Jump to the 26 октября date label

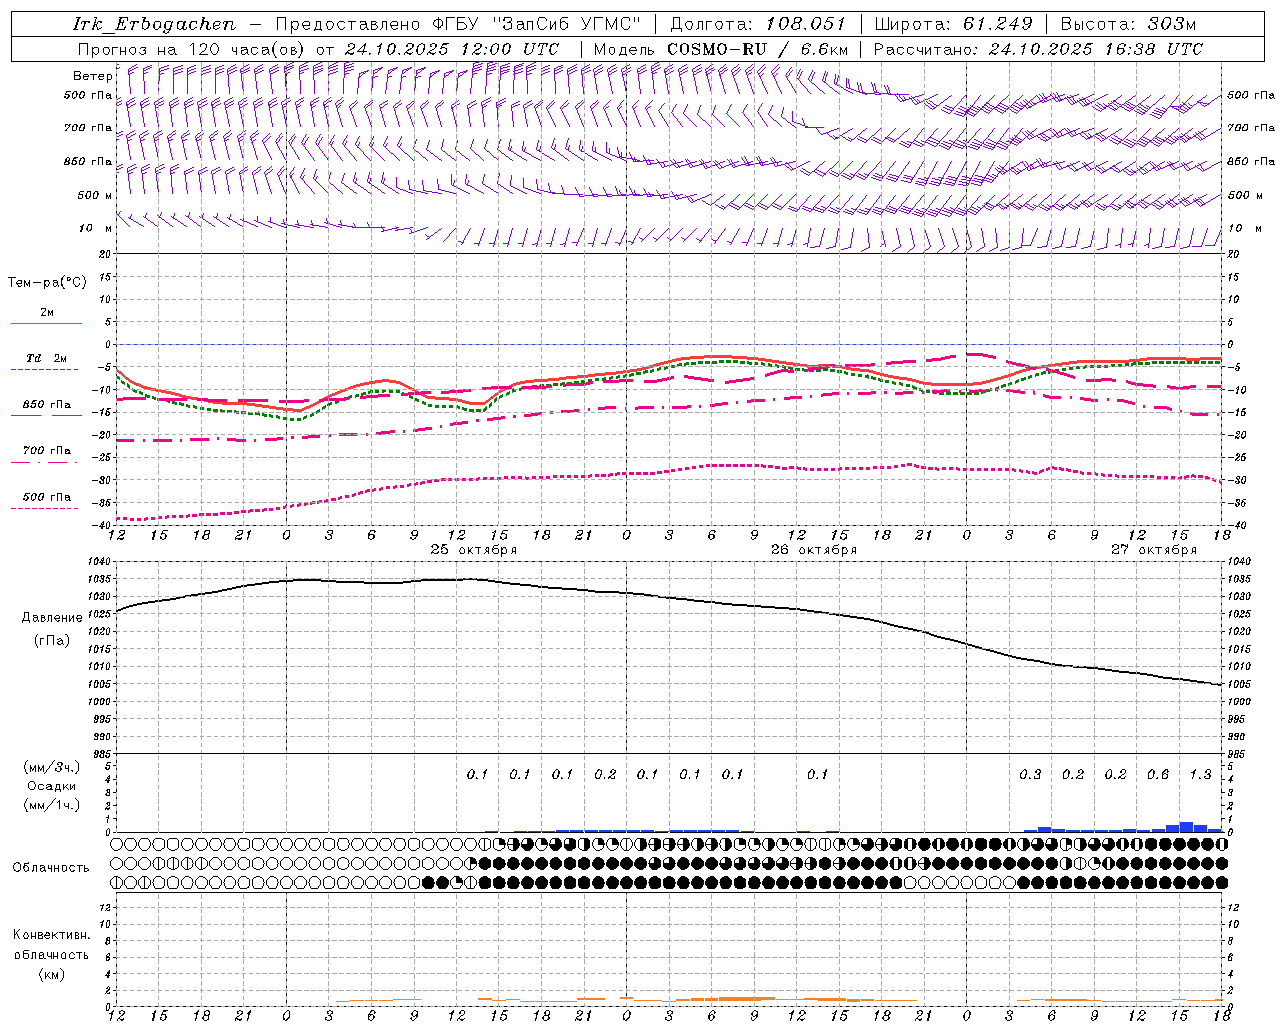(814, 550)
